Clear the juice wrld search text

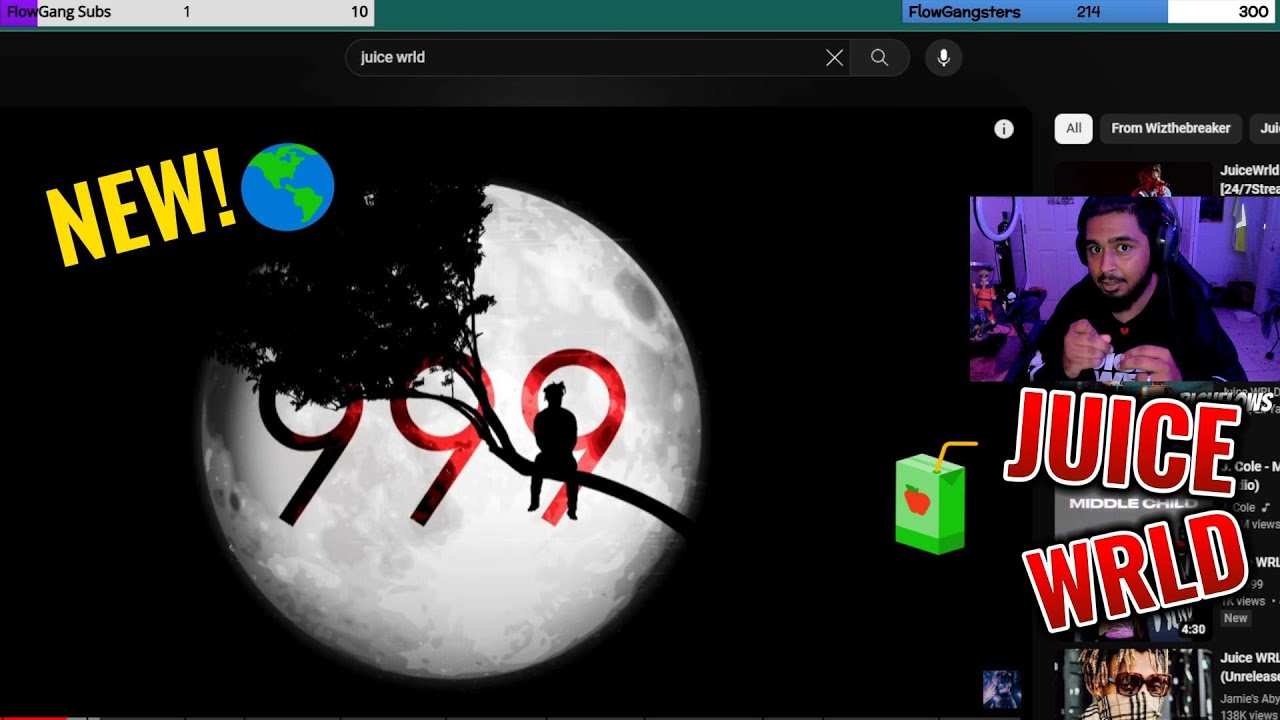coord(834,58)
